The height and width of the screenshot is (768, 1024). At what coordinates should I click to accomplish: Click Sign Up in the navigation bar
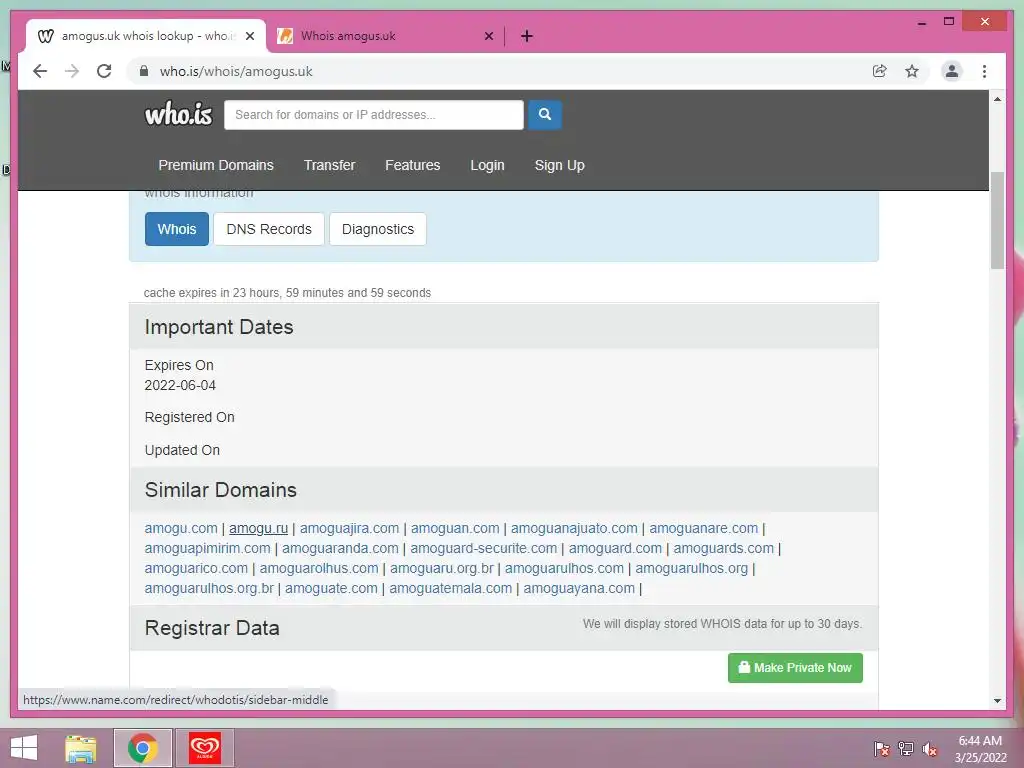(560, 165)
